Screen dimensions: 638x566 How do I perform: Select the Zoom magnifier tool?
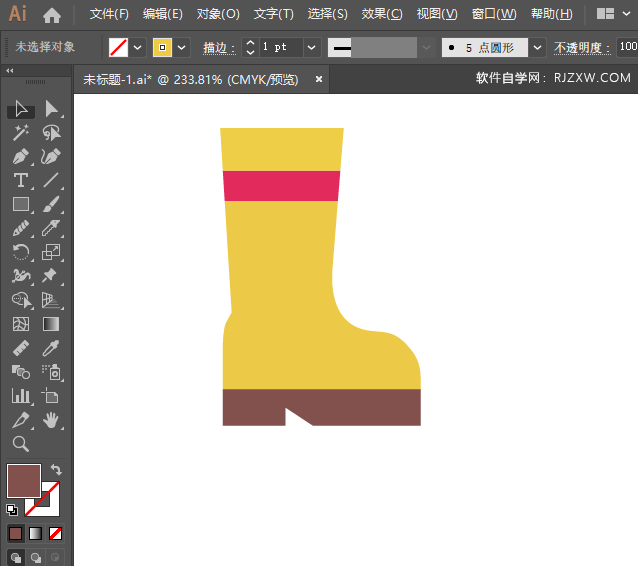(21, 444)
